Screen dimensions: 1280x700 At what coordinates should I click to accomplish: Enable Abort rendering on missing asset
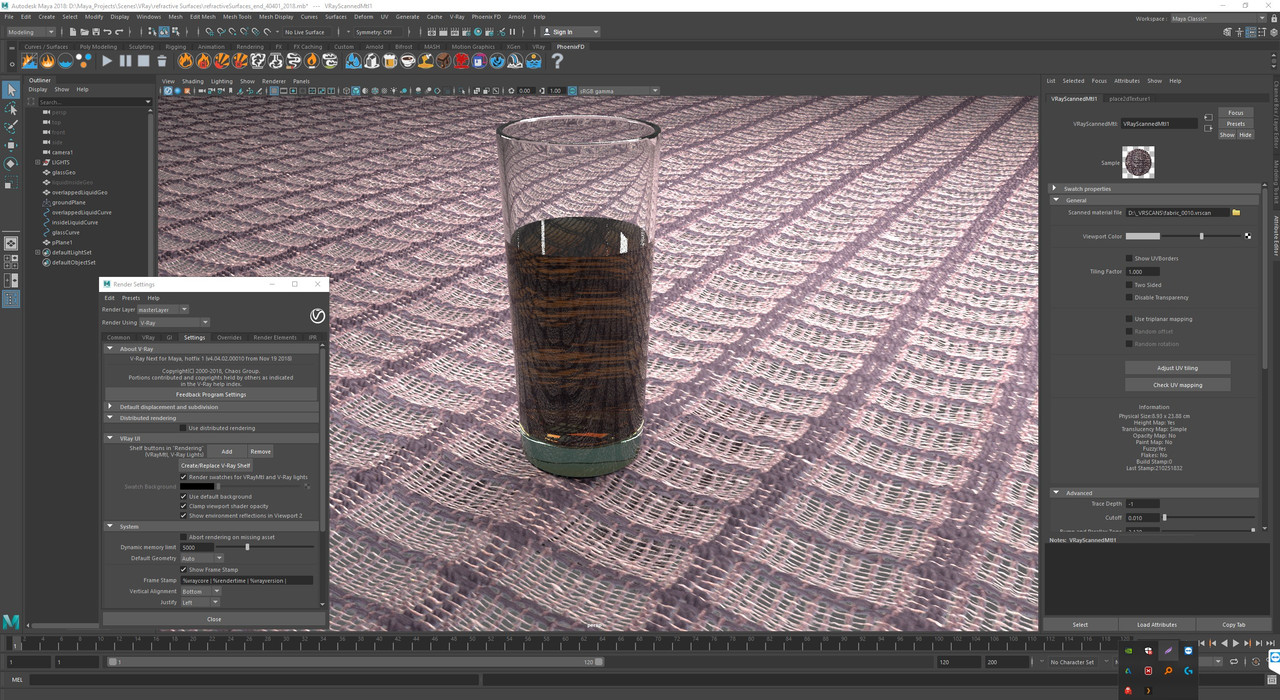click(x=183, y=537)
